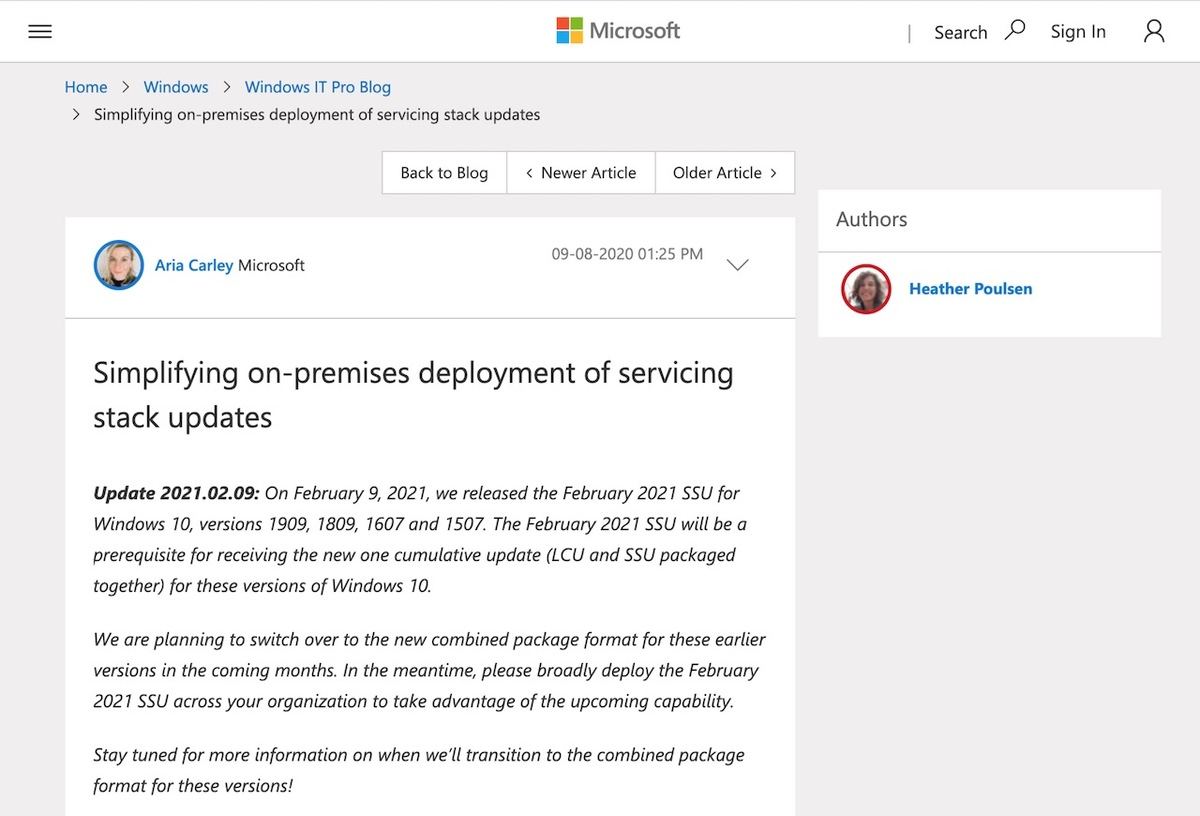Expand the article options chevron
This screenshot has width=1200, height=816.
[737, 265]
